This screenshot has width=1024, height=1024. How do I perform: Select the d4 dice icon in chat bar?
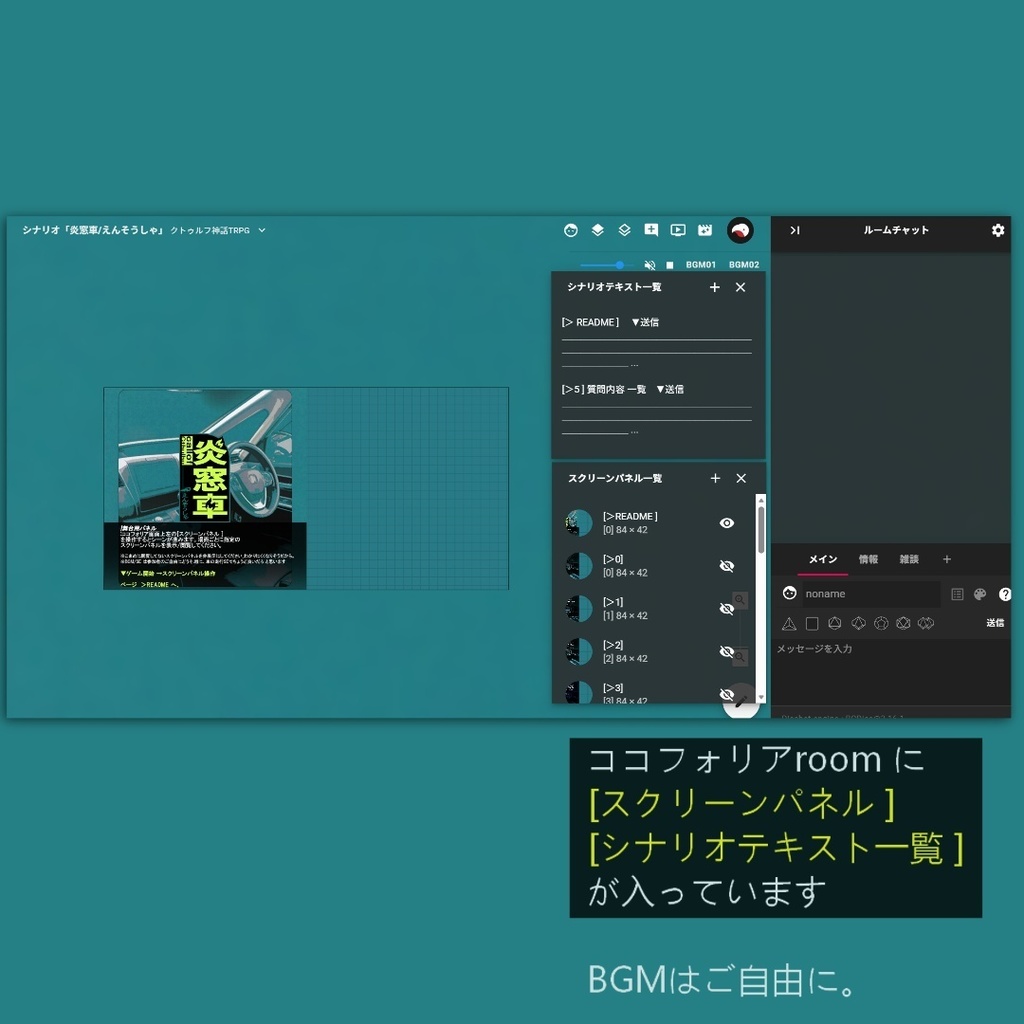pyautogui.click(x=789, y=623)
